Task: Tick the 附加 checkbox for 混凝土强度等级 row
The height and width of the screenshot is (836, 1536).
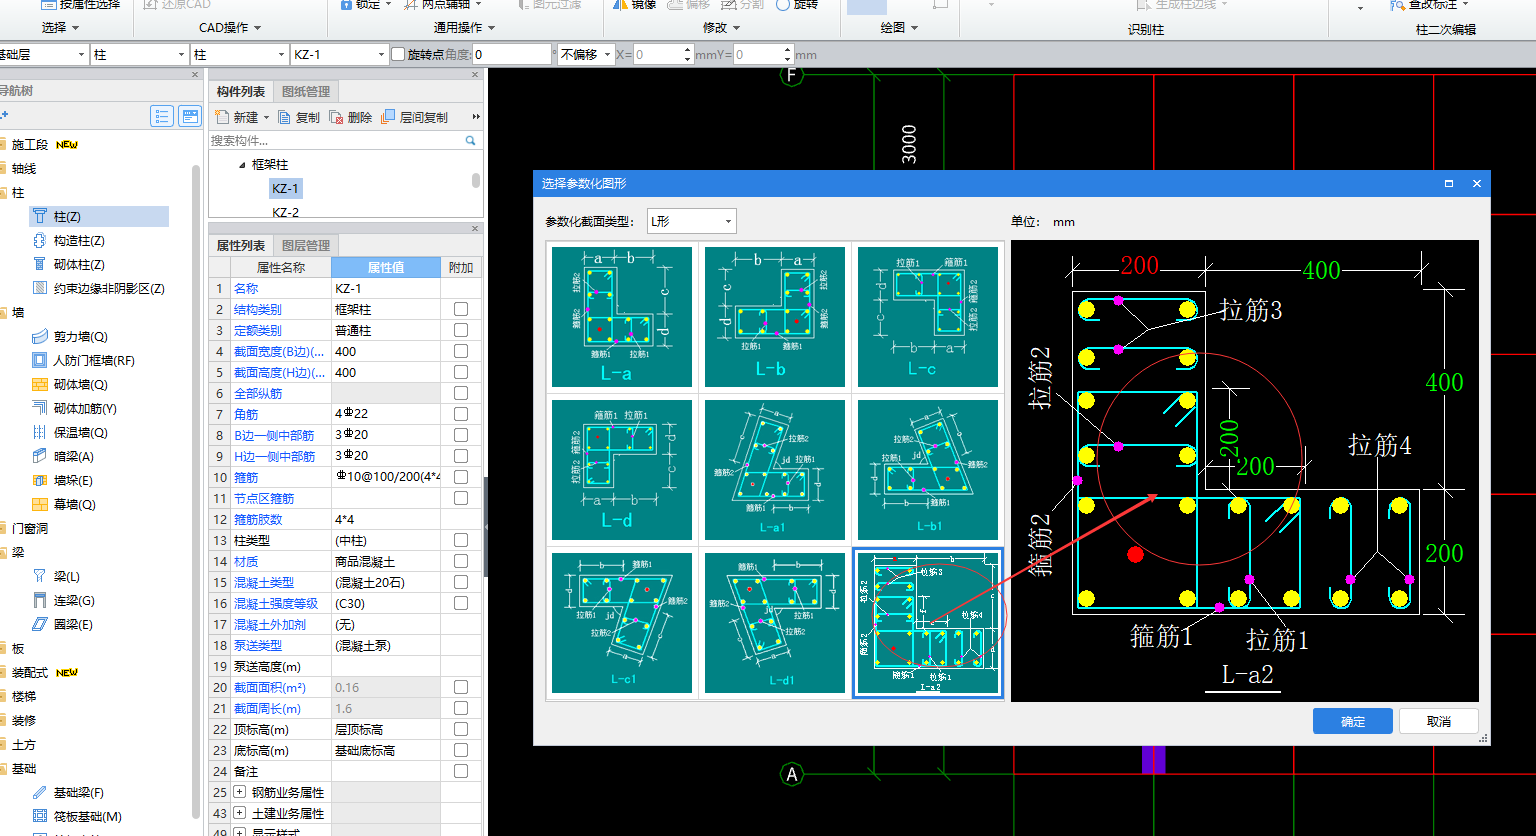Action: [461, 603]
